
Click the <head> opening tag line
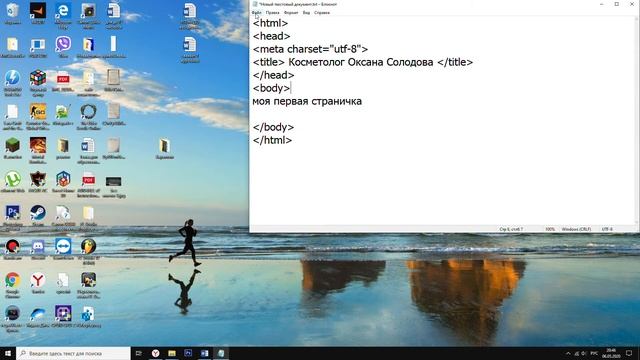pyautogui.click(x=271, y=36)
